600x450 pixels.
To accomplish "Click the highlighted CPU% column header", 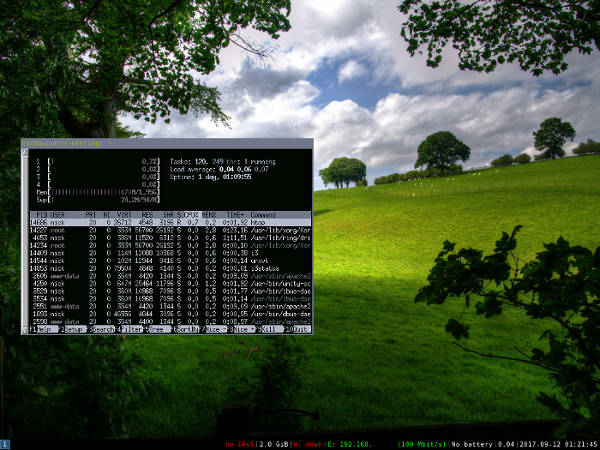I will coord(191,215).
